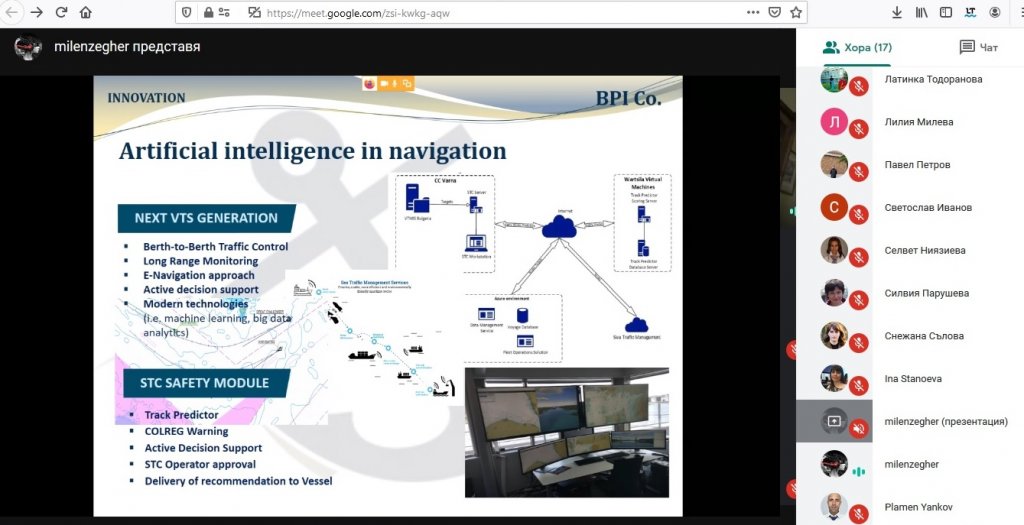Click the NEXT VTS GENERATION banner

pos(206,218)
